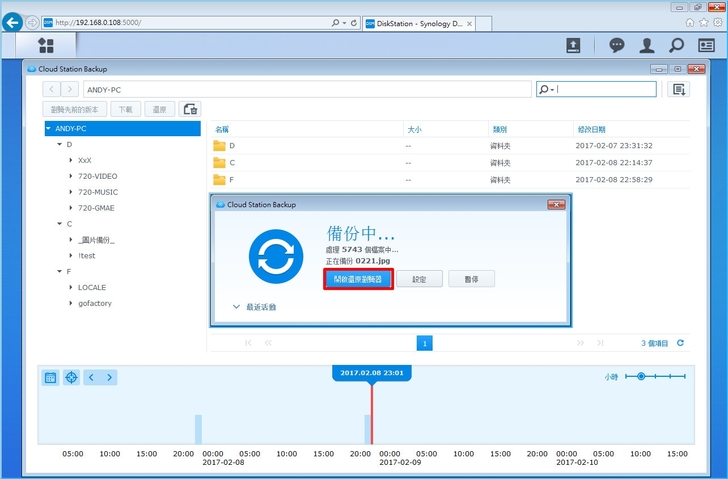
Task: Click the locate crosshair icon on timeline
Action: tap(71, 377)
